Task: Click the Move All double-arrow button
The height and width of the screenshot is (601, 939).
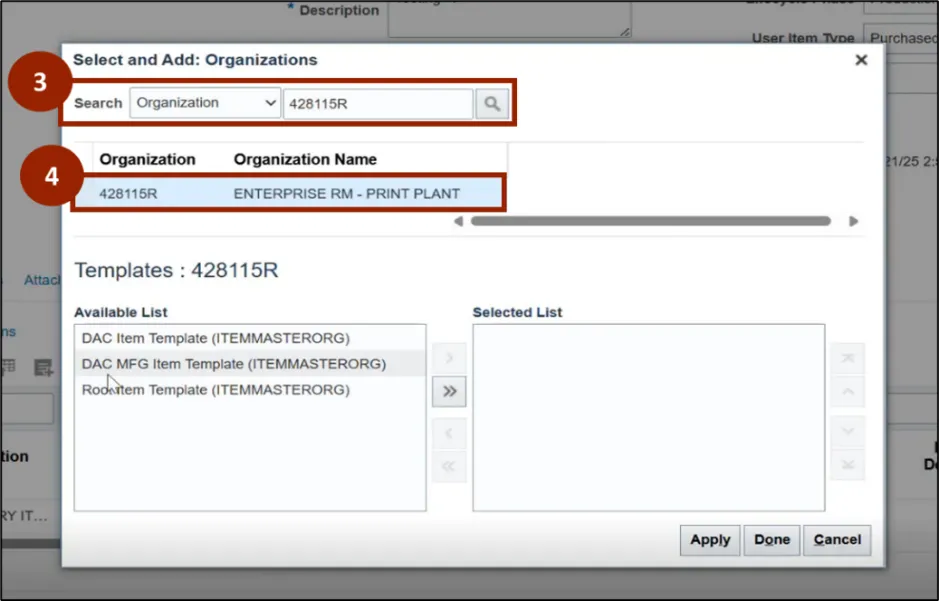Action: coord(449,392)
